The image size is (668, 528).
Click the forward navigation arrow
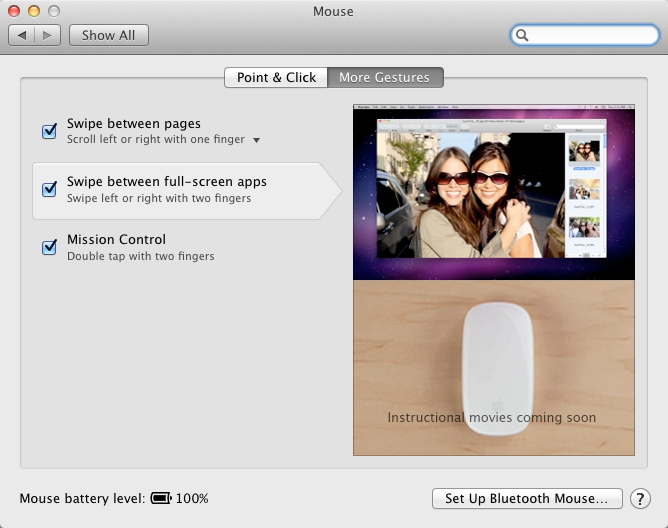47,35
